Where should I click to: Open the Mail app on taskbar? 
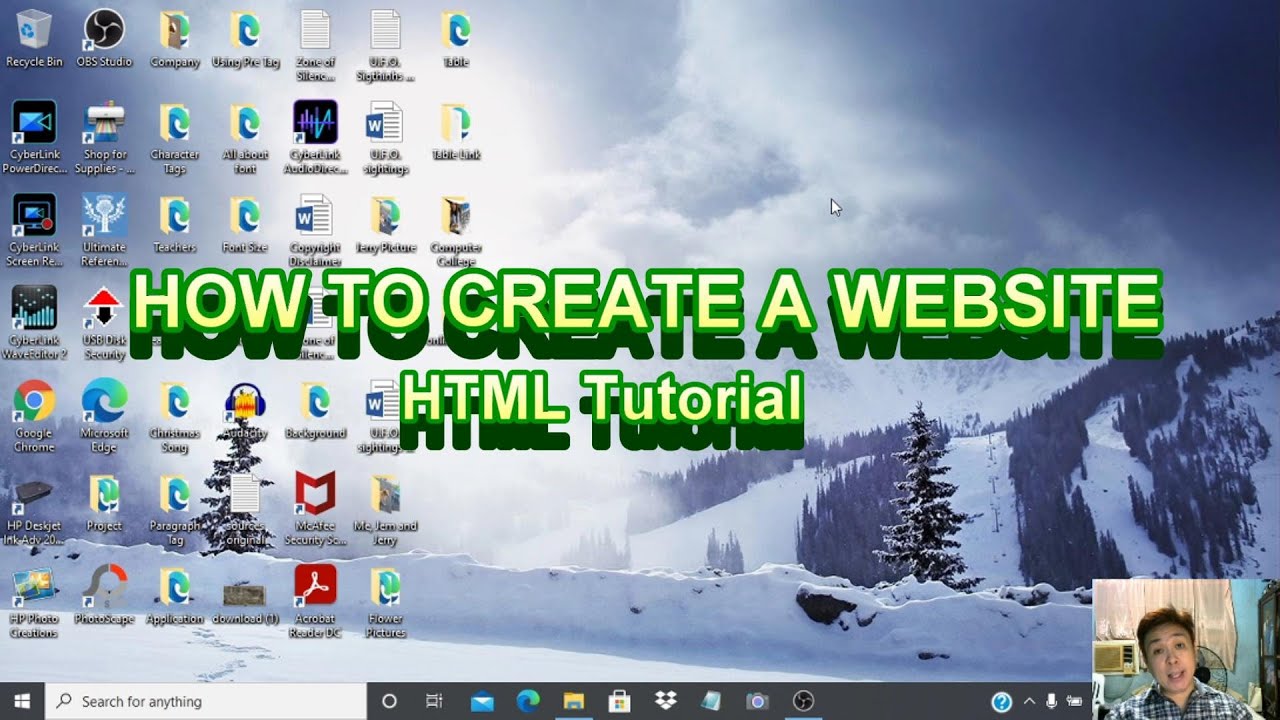pyautogui.click(x=482, y=701)
